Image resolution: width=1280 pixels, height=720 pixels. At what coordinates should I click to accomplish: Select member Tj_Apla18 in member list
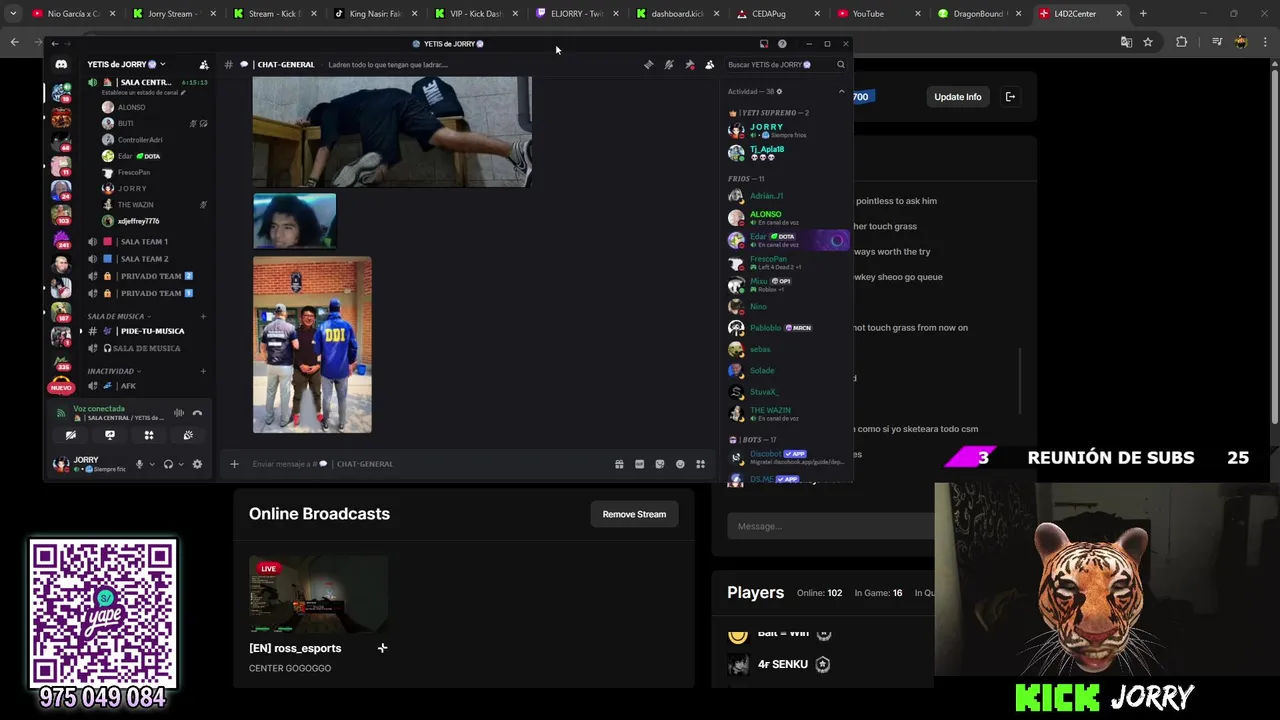coord(787,153)
